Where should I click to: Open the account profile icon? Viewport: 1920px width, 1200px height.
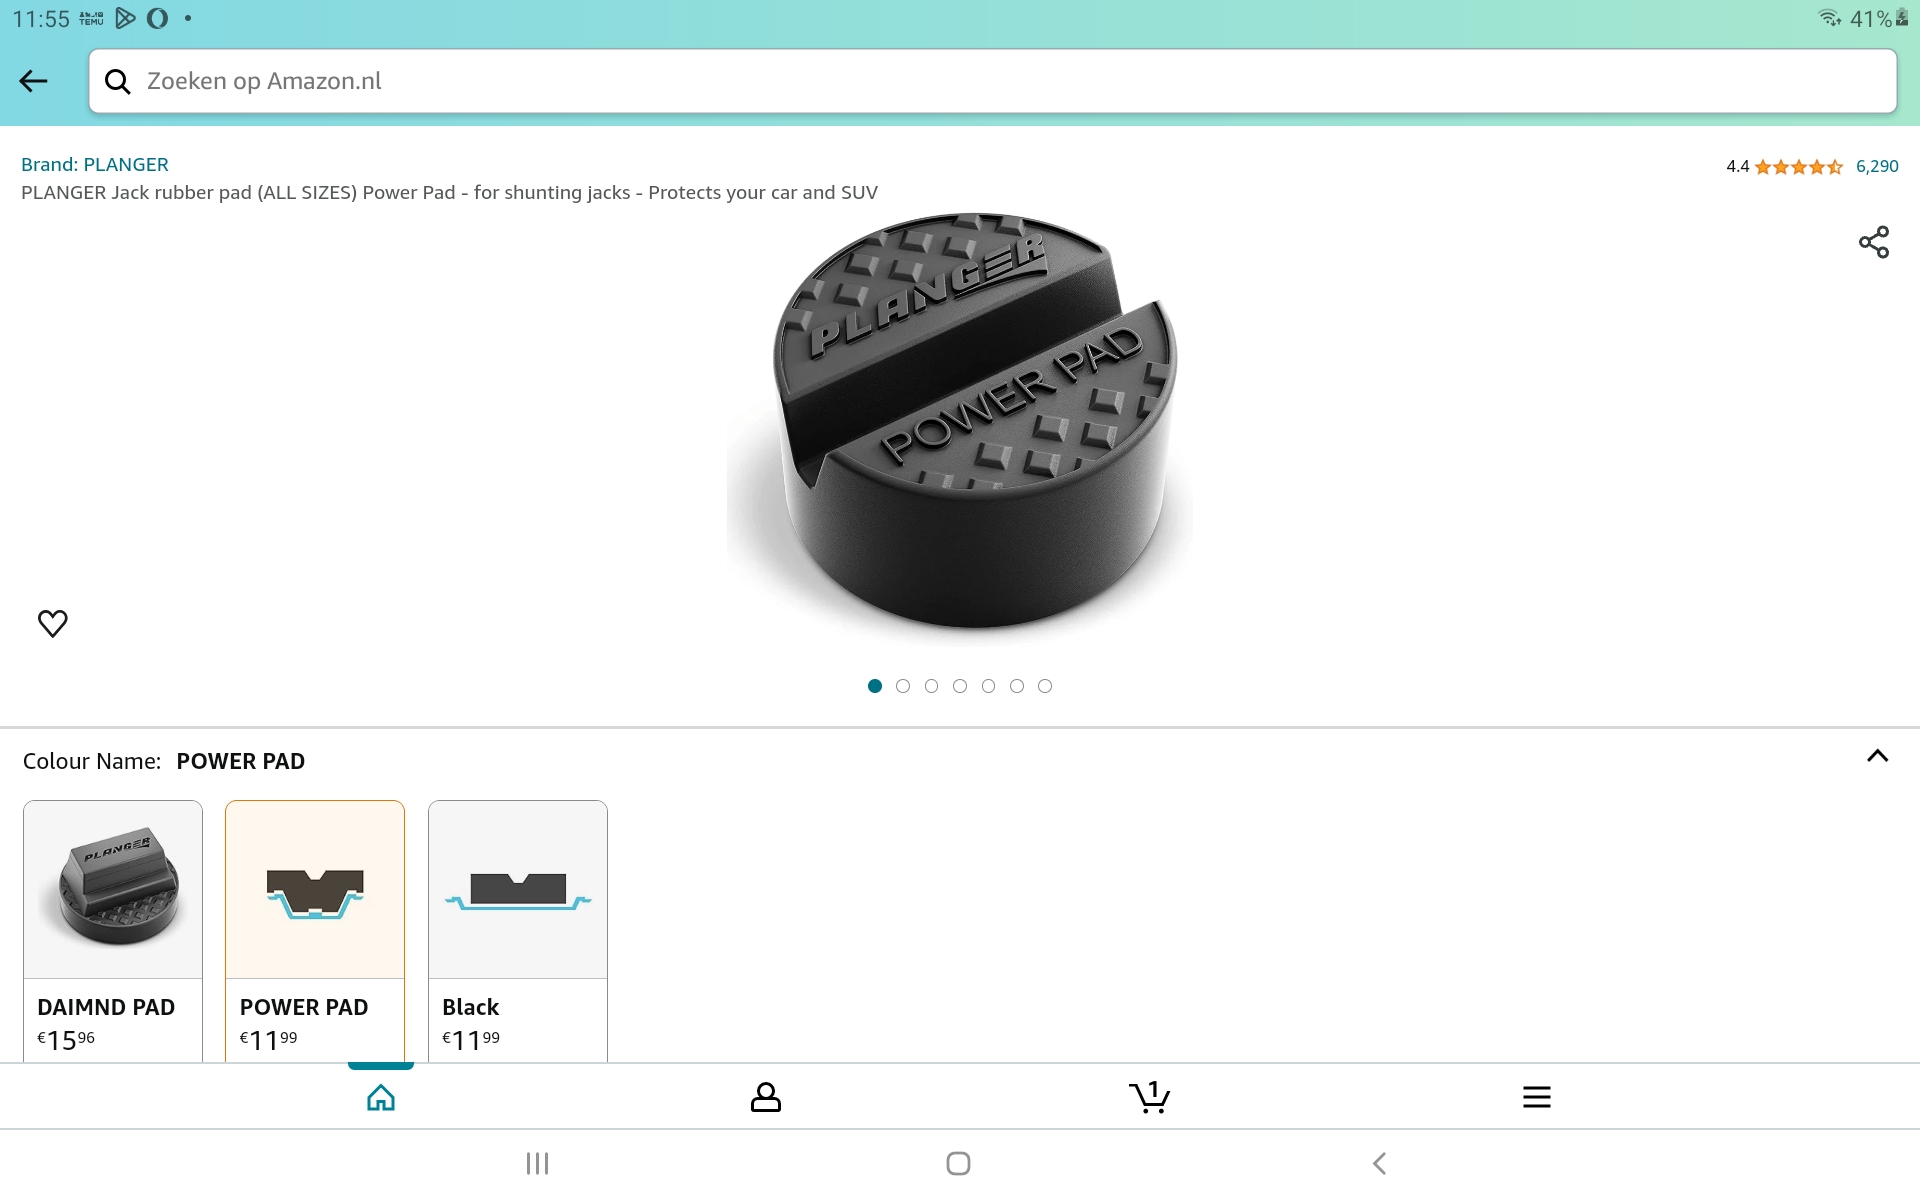pos(765,1097)
